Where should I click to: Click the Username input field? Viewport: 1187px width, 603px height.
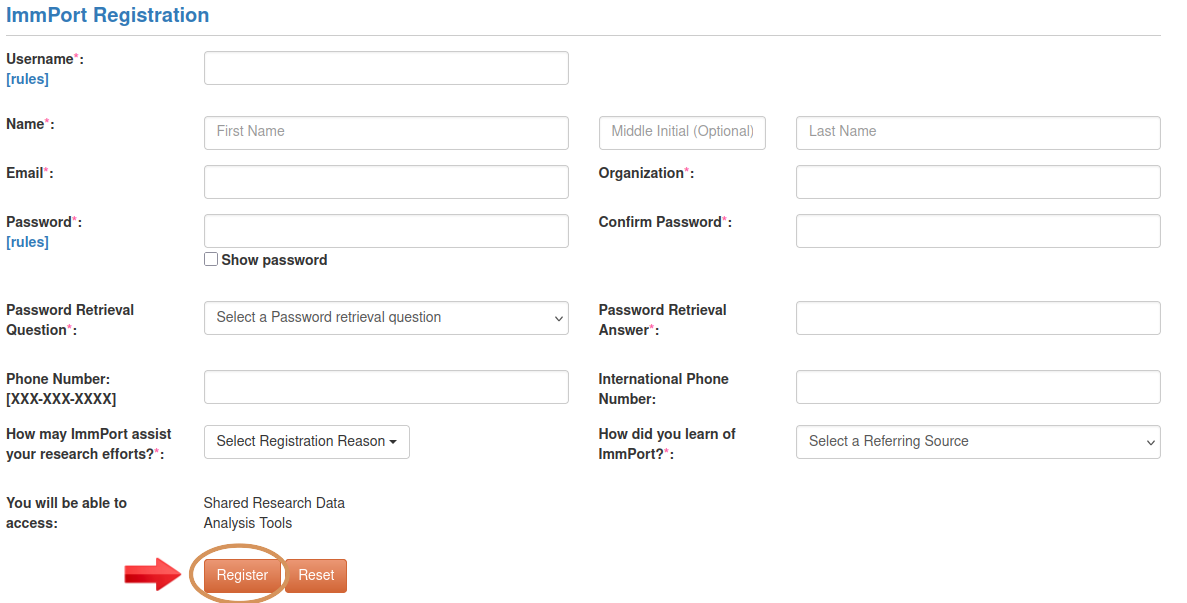click(x=386, y=68)
